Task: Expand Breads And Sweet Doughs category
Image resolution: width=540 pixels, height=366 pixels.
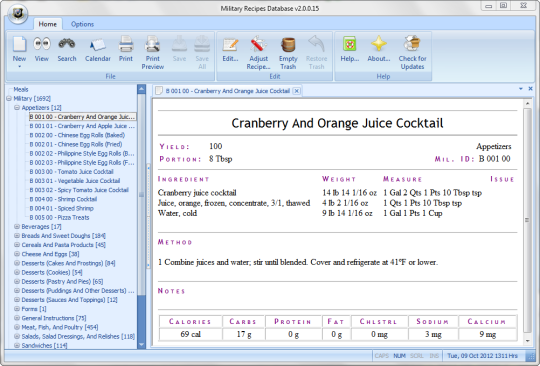Action: (x=17, y=236)
